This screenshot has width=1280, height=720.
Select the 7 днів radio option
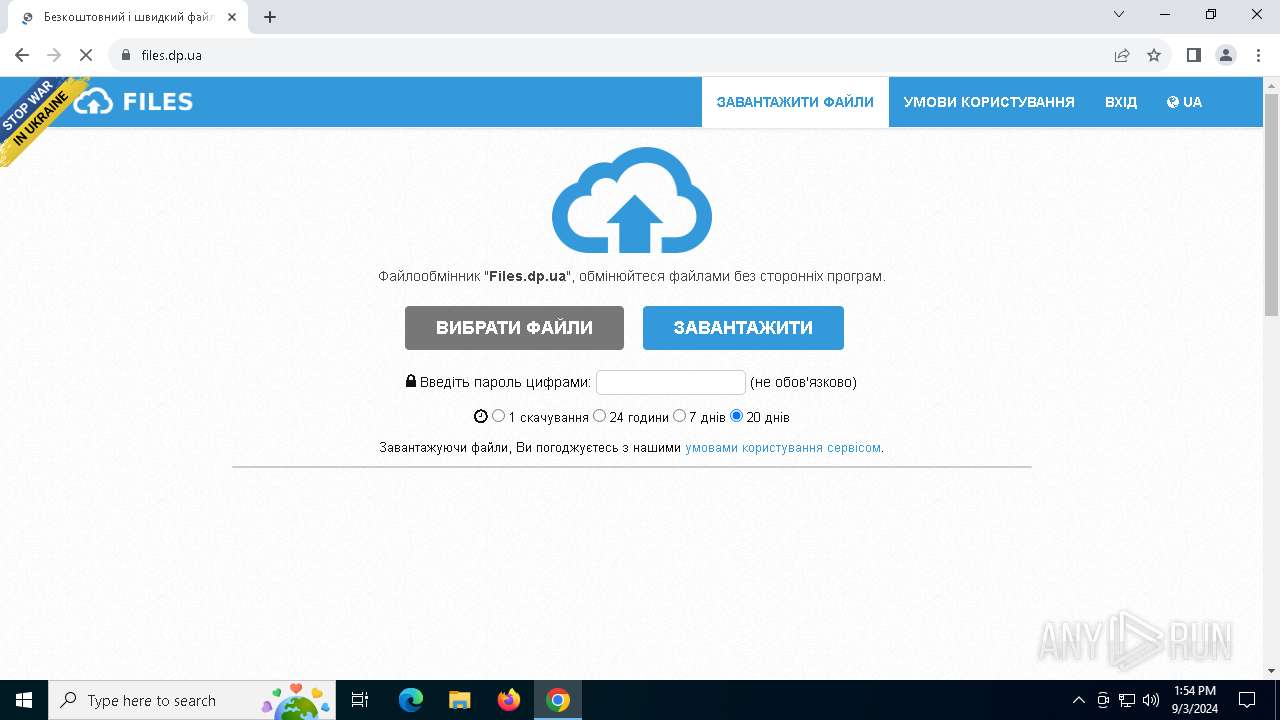click(679, 416)
